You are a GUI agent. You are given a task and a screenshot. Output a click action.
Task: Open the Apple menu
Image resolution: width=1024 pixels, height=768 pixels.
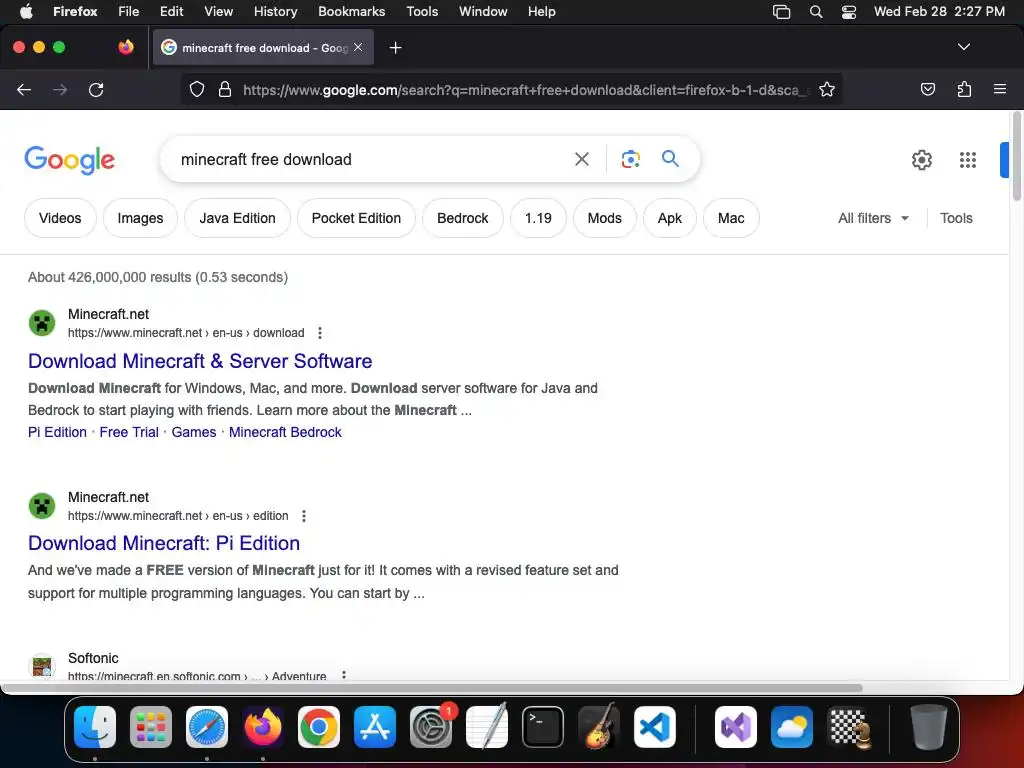click(x=26, y=11)
